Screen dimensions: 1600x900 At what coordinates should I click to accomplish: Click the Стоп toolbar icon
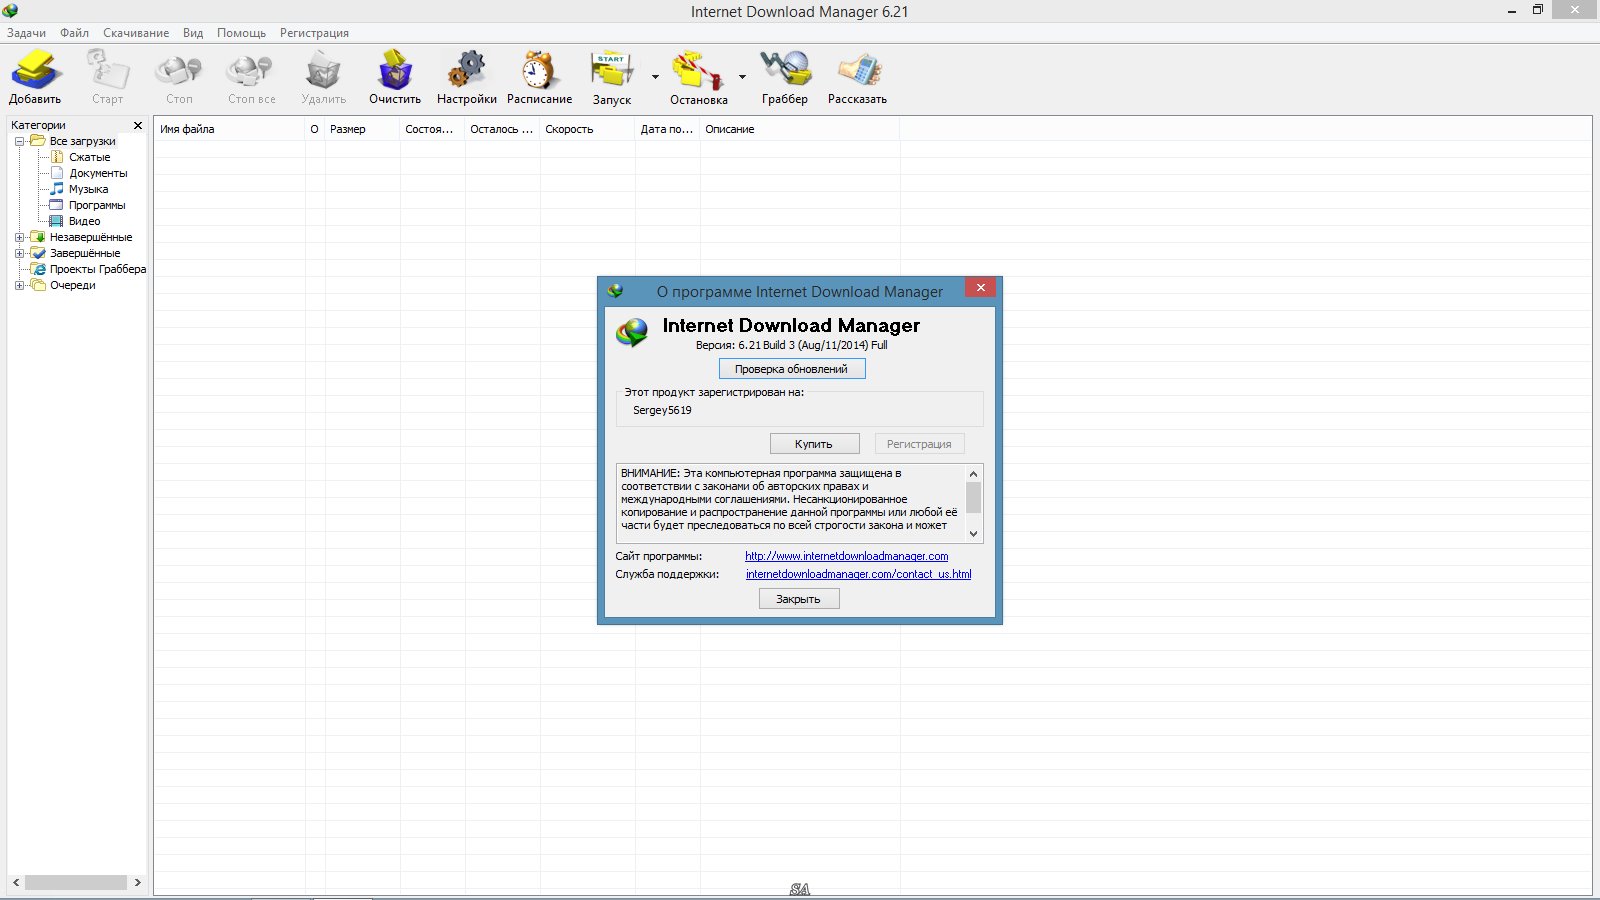pos(179,70)
